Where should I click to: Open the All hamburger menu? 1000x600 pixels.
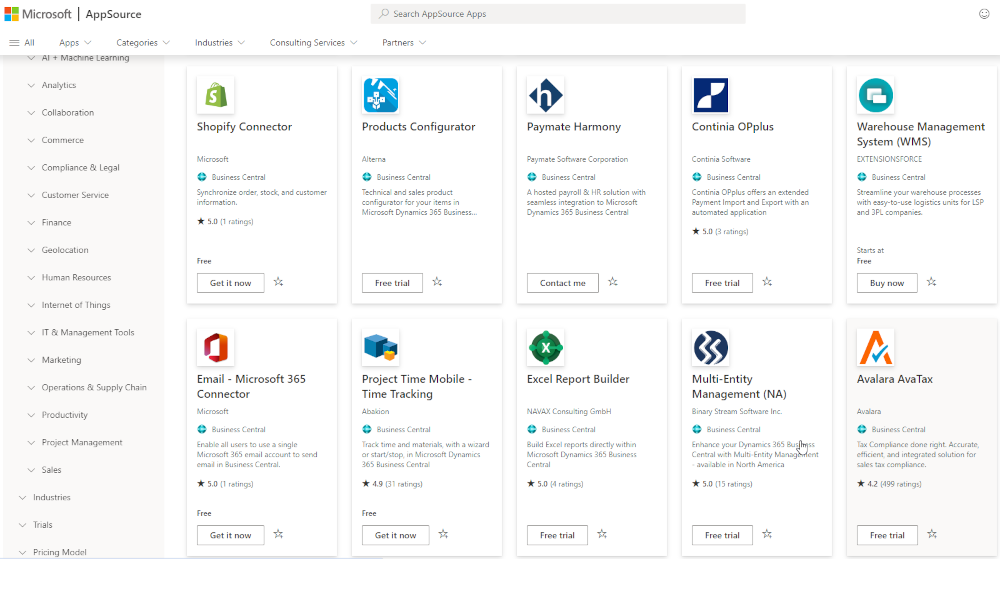click(x=22, y=43)
